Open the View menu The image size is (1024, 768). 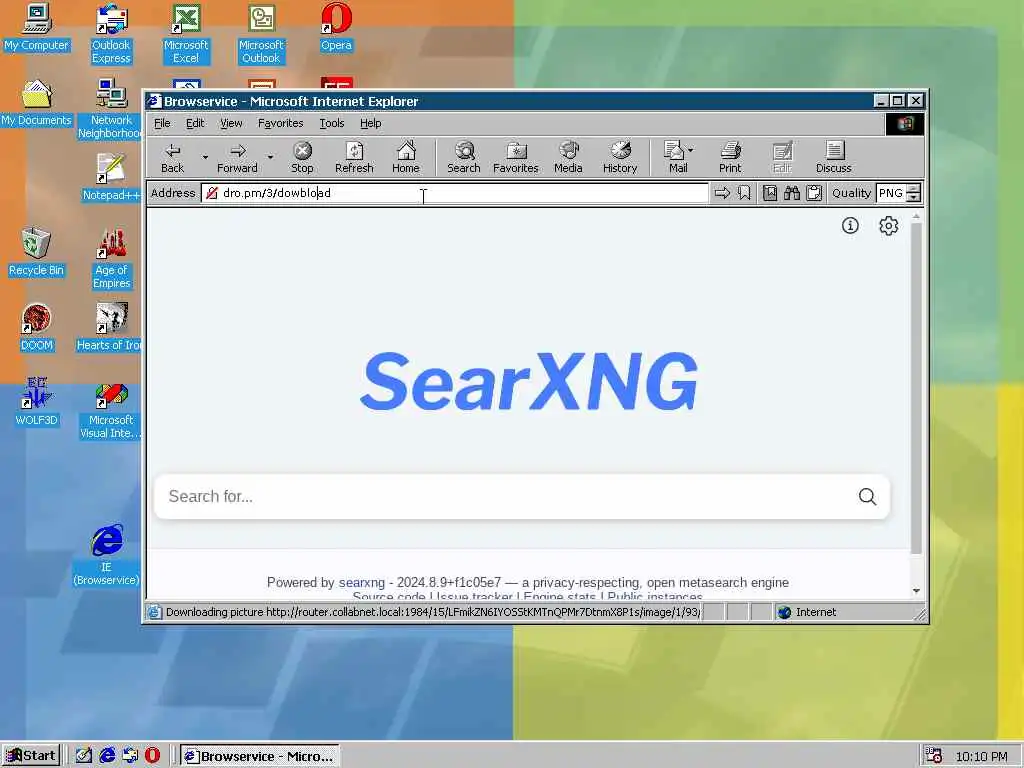coord(231,123)
